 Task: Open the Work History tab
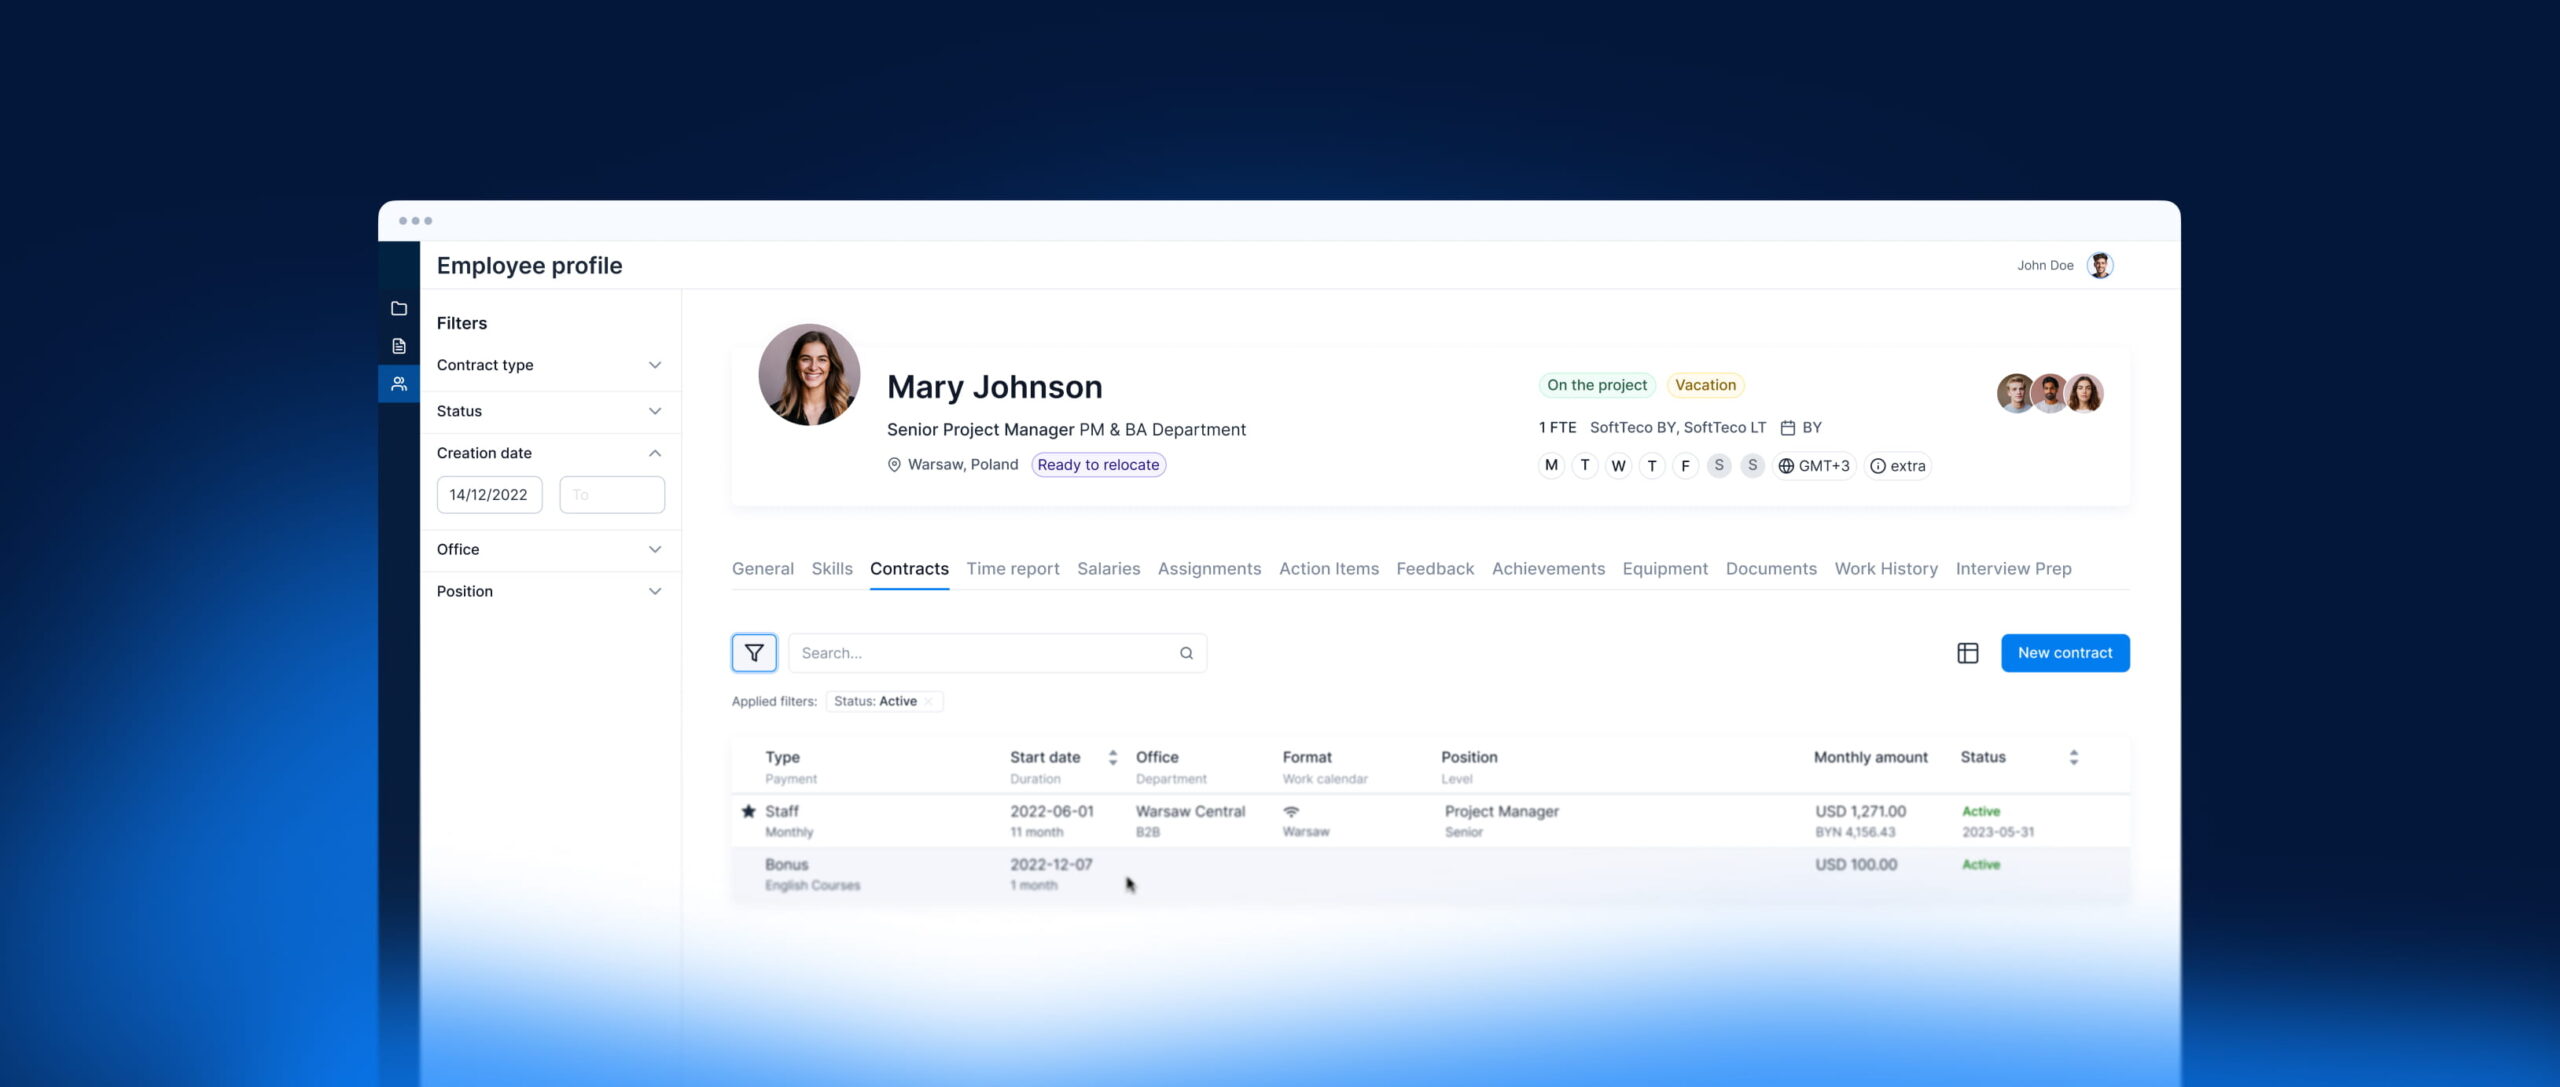click(x=1886, y=569)
